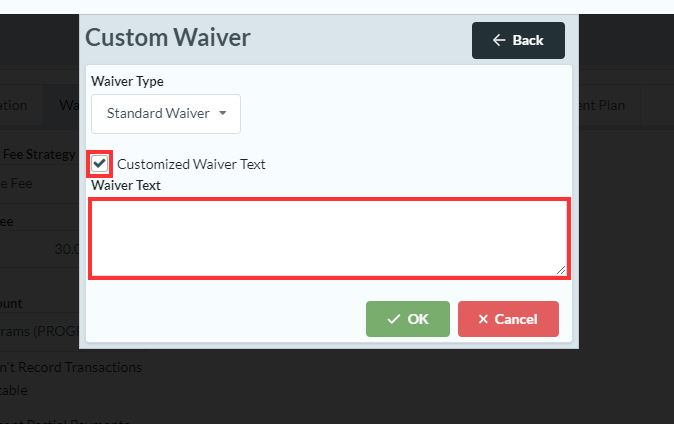Click the Waiver Type field label

click(127, 81)
